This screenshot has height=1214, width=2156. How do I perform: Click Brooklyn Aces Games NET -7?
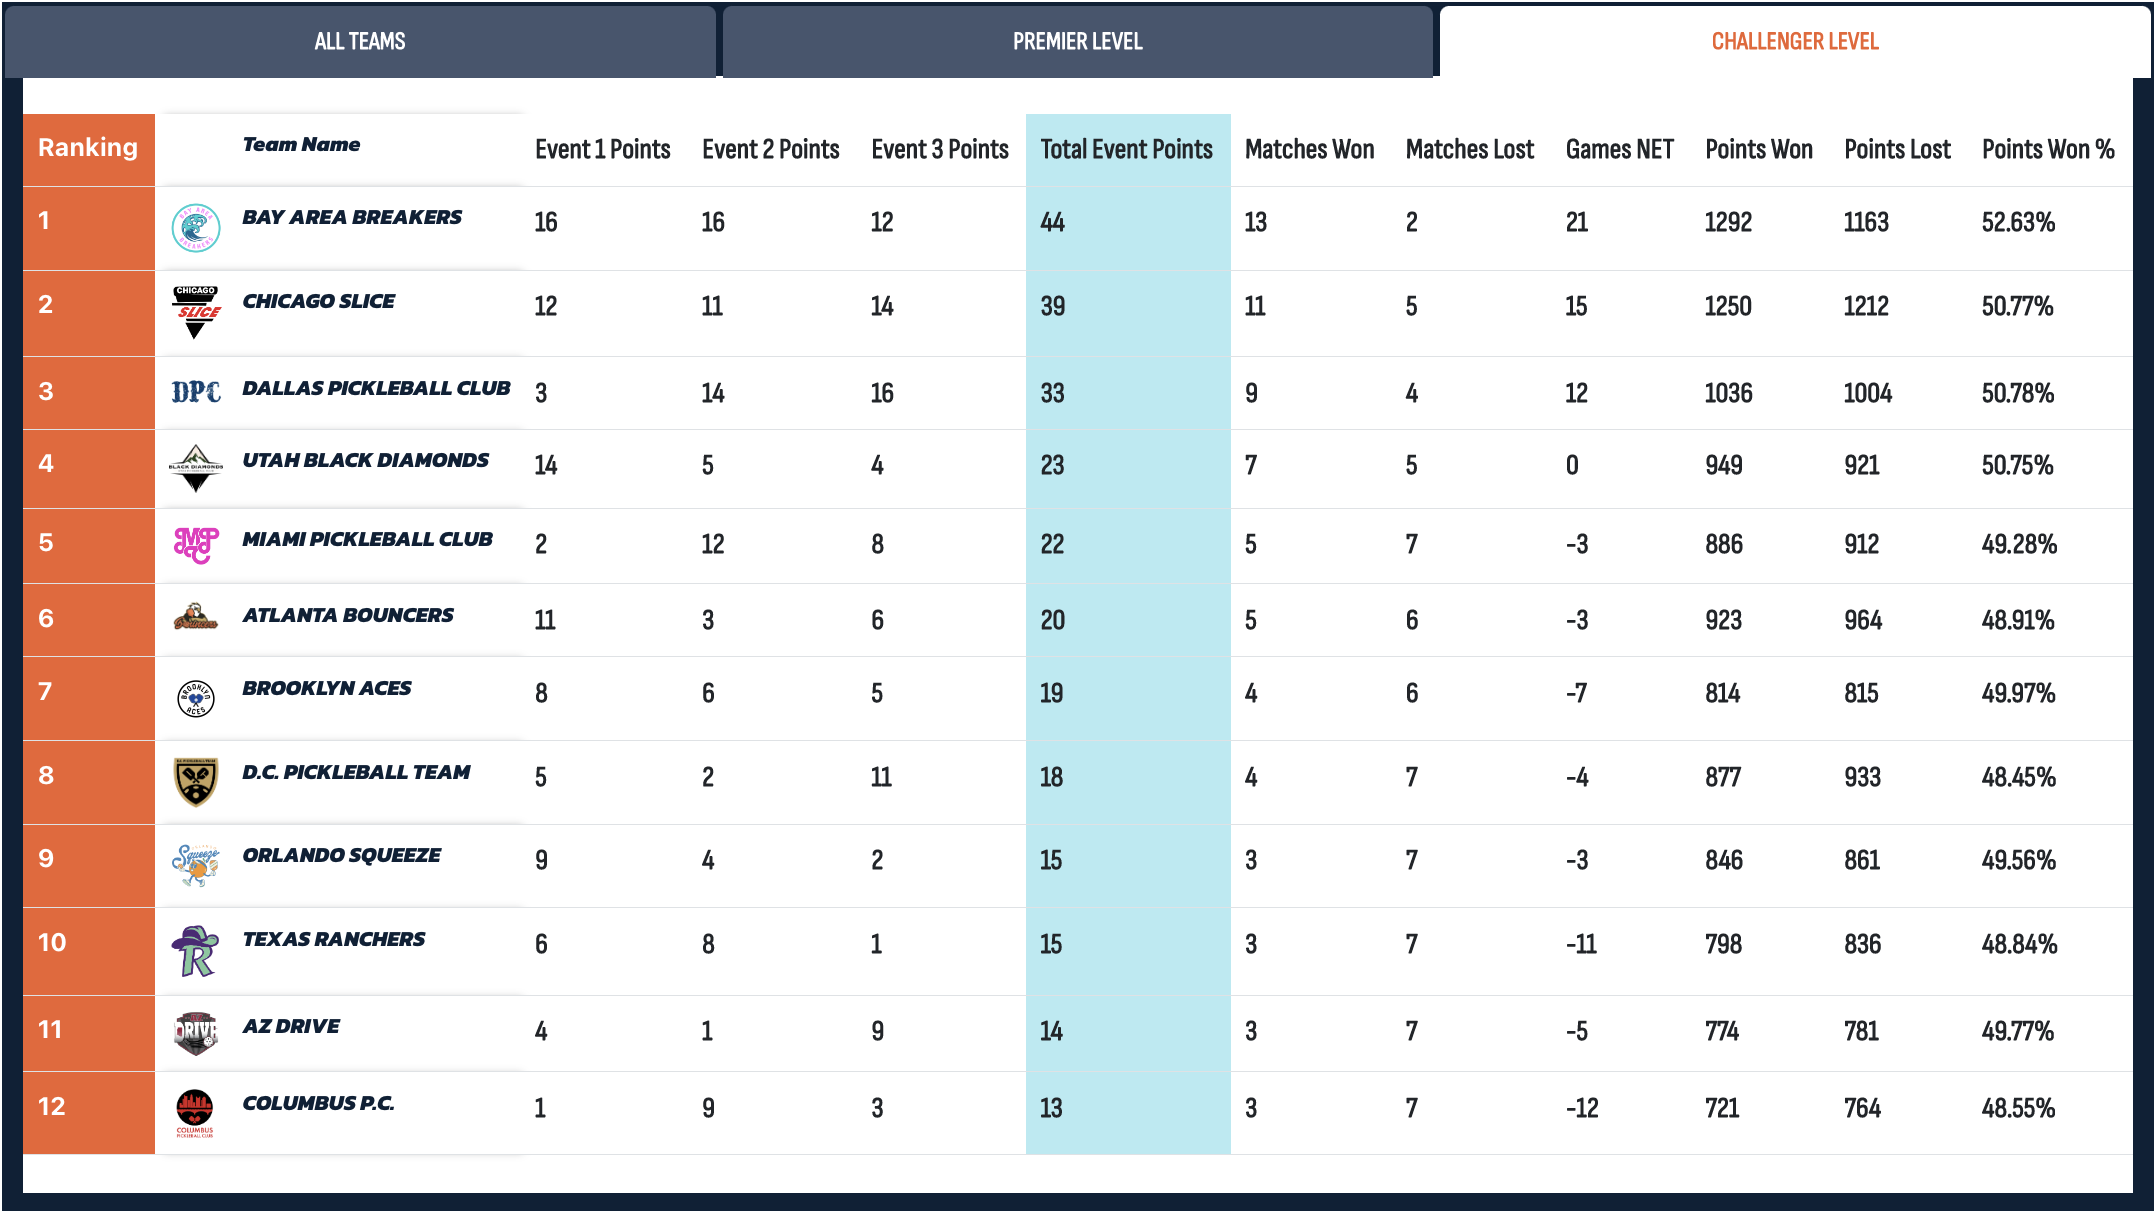coord(1577,693)
